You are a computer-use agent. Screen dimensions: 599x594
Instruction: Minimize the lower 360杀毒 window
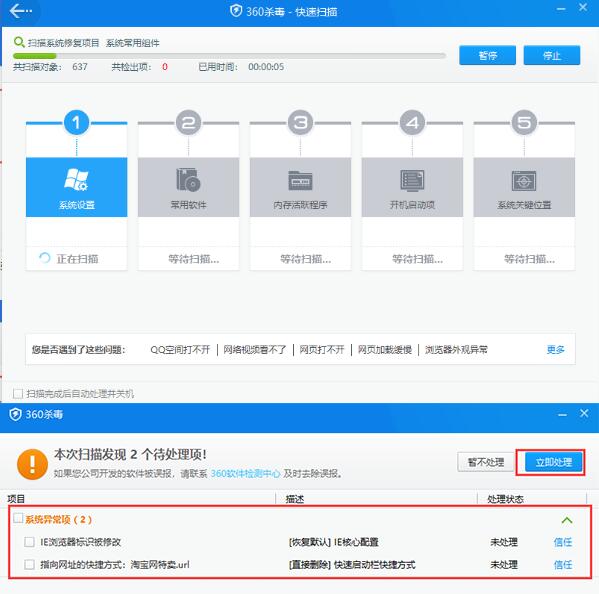(x=562, y=414)
